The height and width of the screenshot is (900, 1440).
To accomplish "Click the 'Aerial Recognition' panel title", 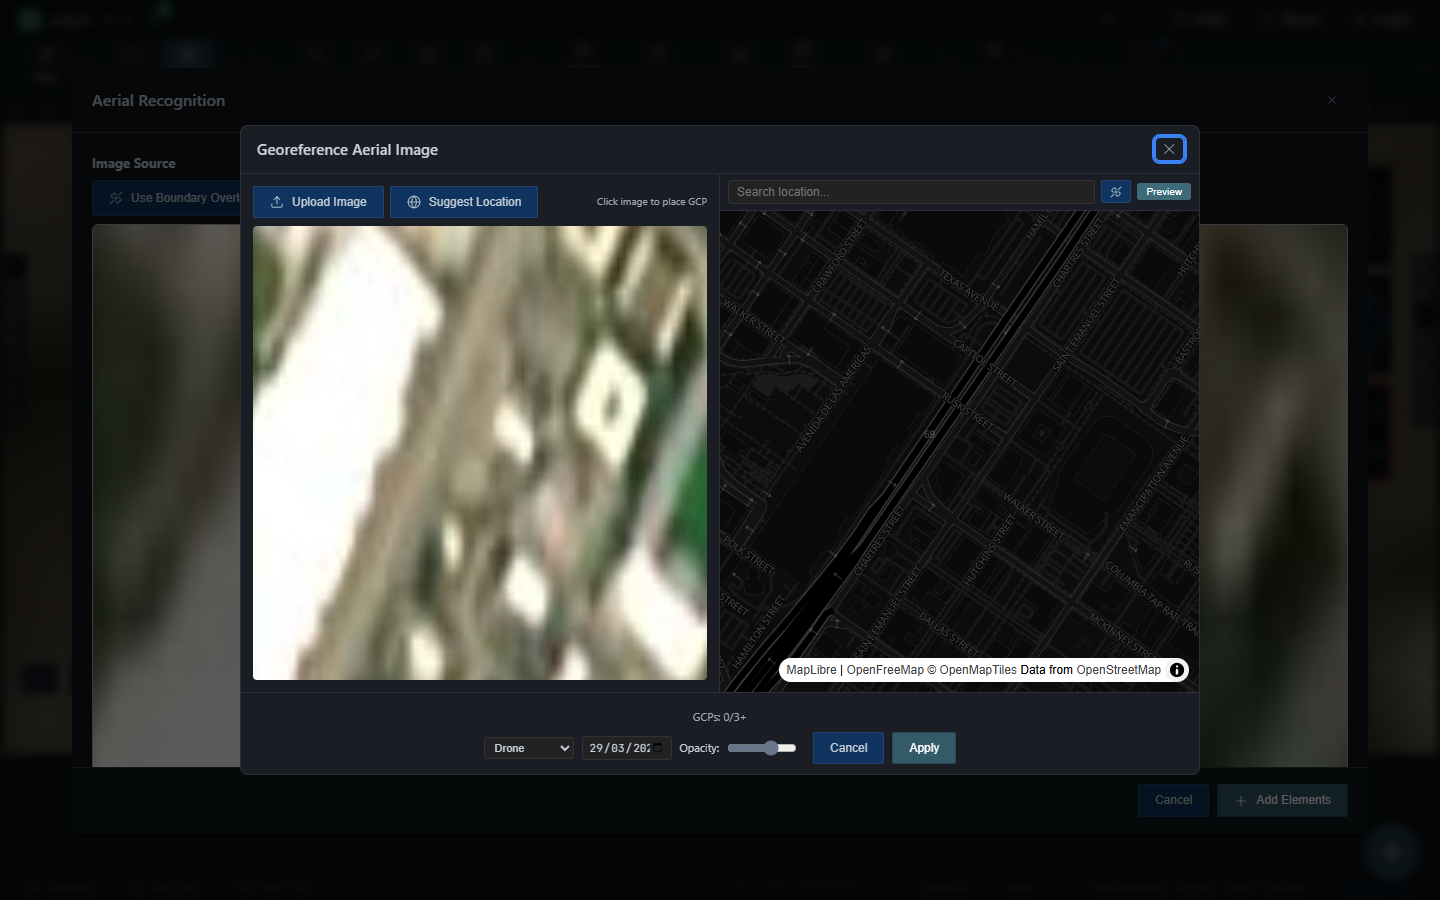I will [x=158, y=101].
